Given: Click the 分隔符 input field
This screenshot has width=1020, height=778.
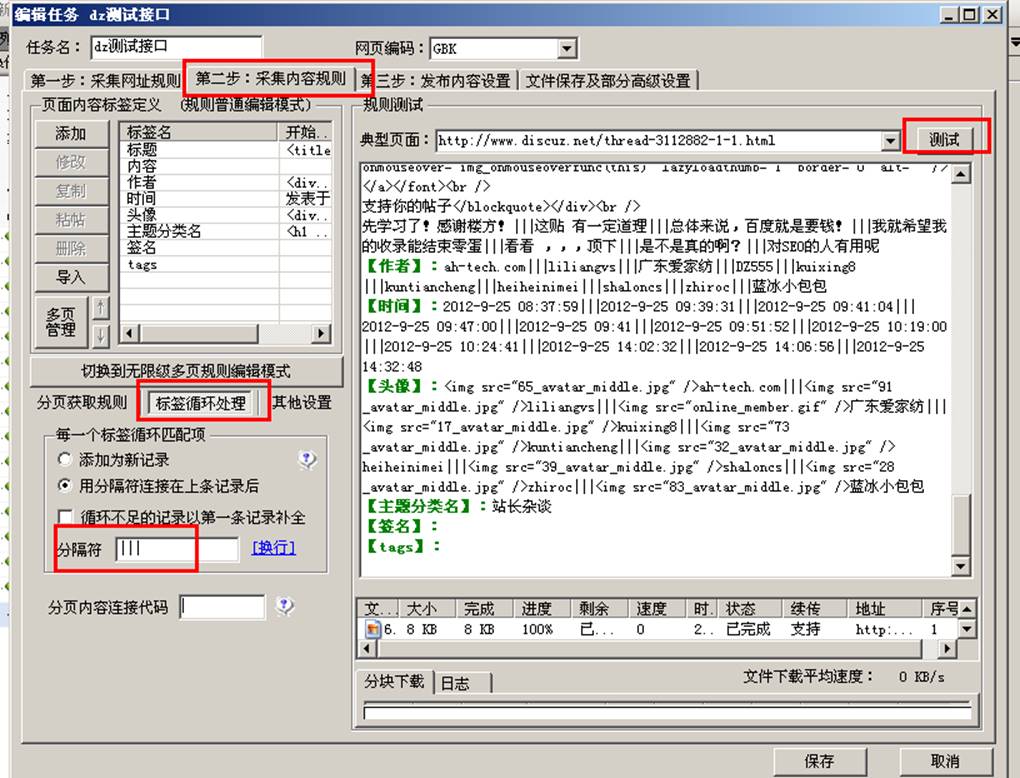Looking at the screenshot, I should tap(177, 549).
